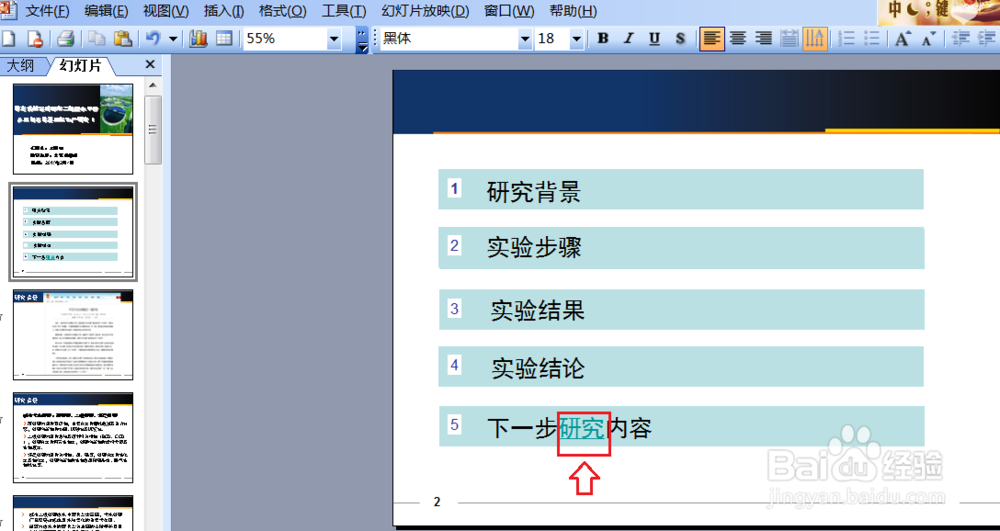Decrease font size with small A icon
The height and width of the screenshot is (531, 1000).
[929, 39]
